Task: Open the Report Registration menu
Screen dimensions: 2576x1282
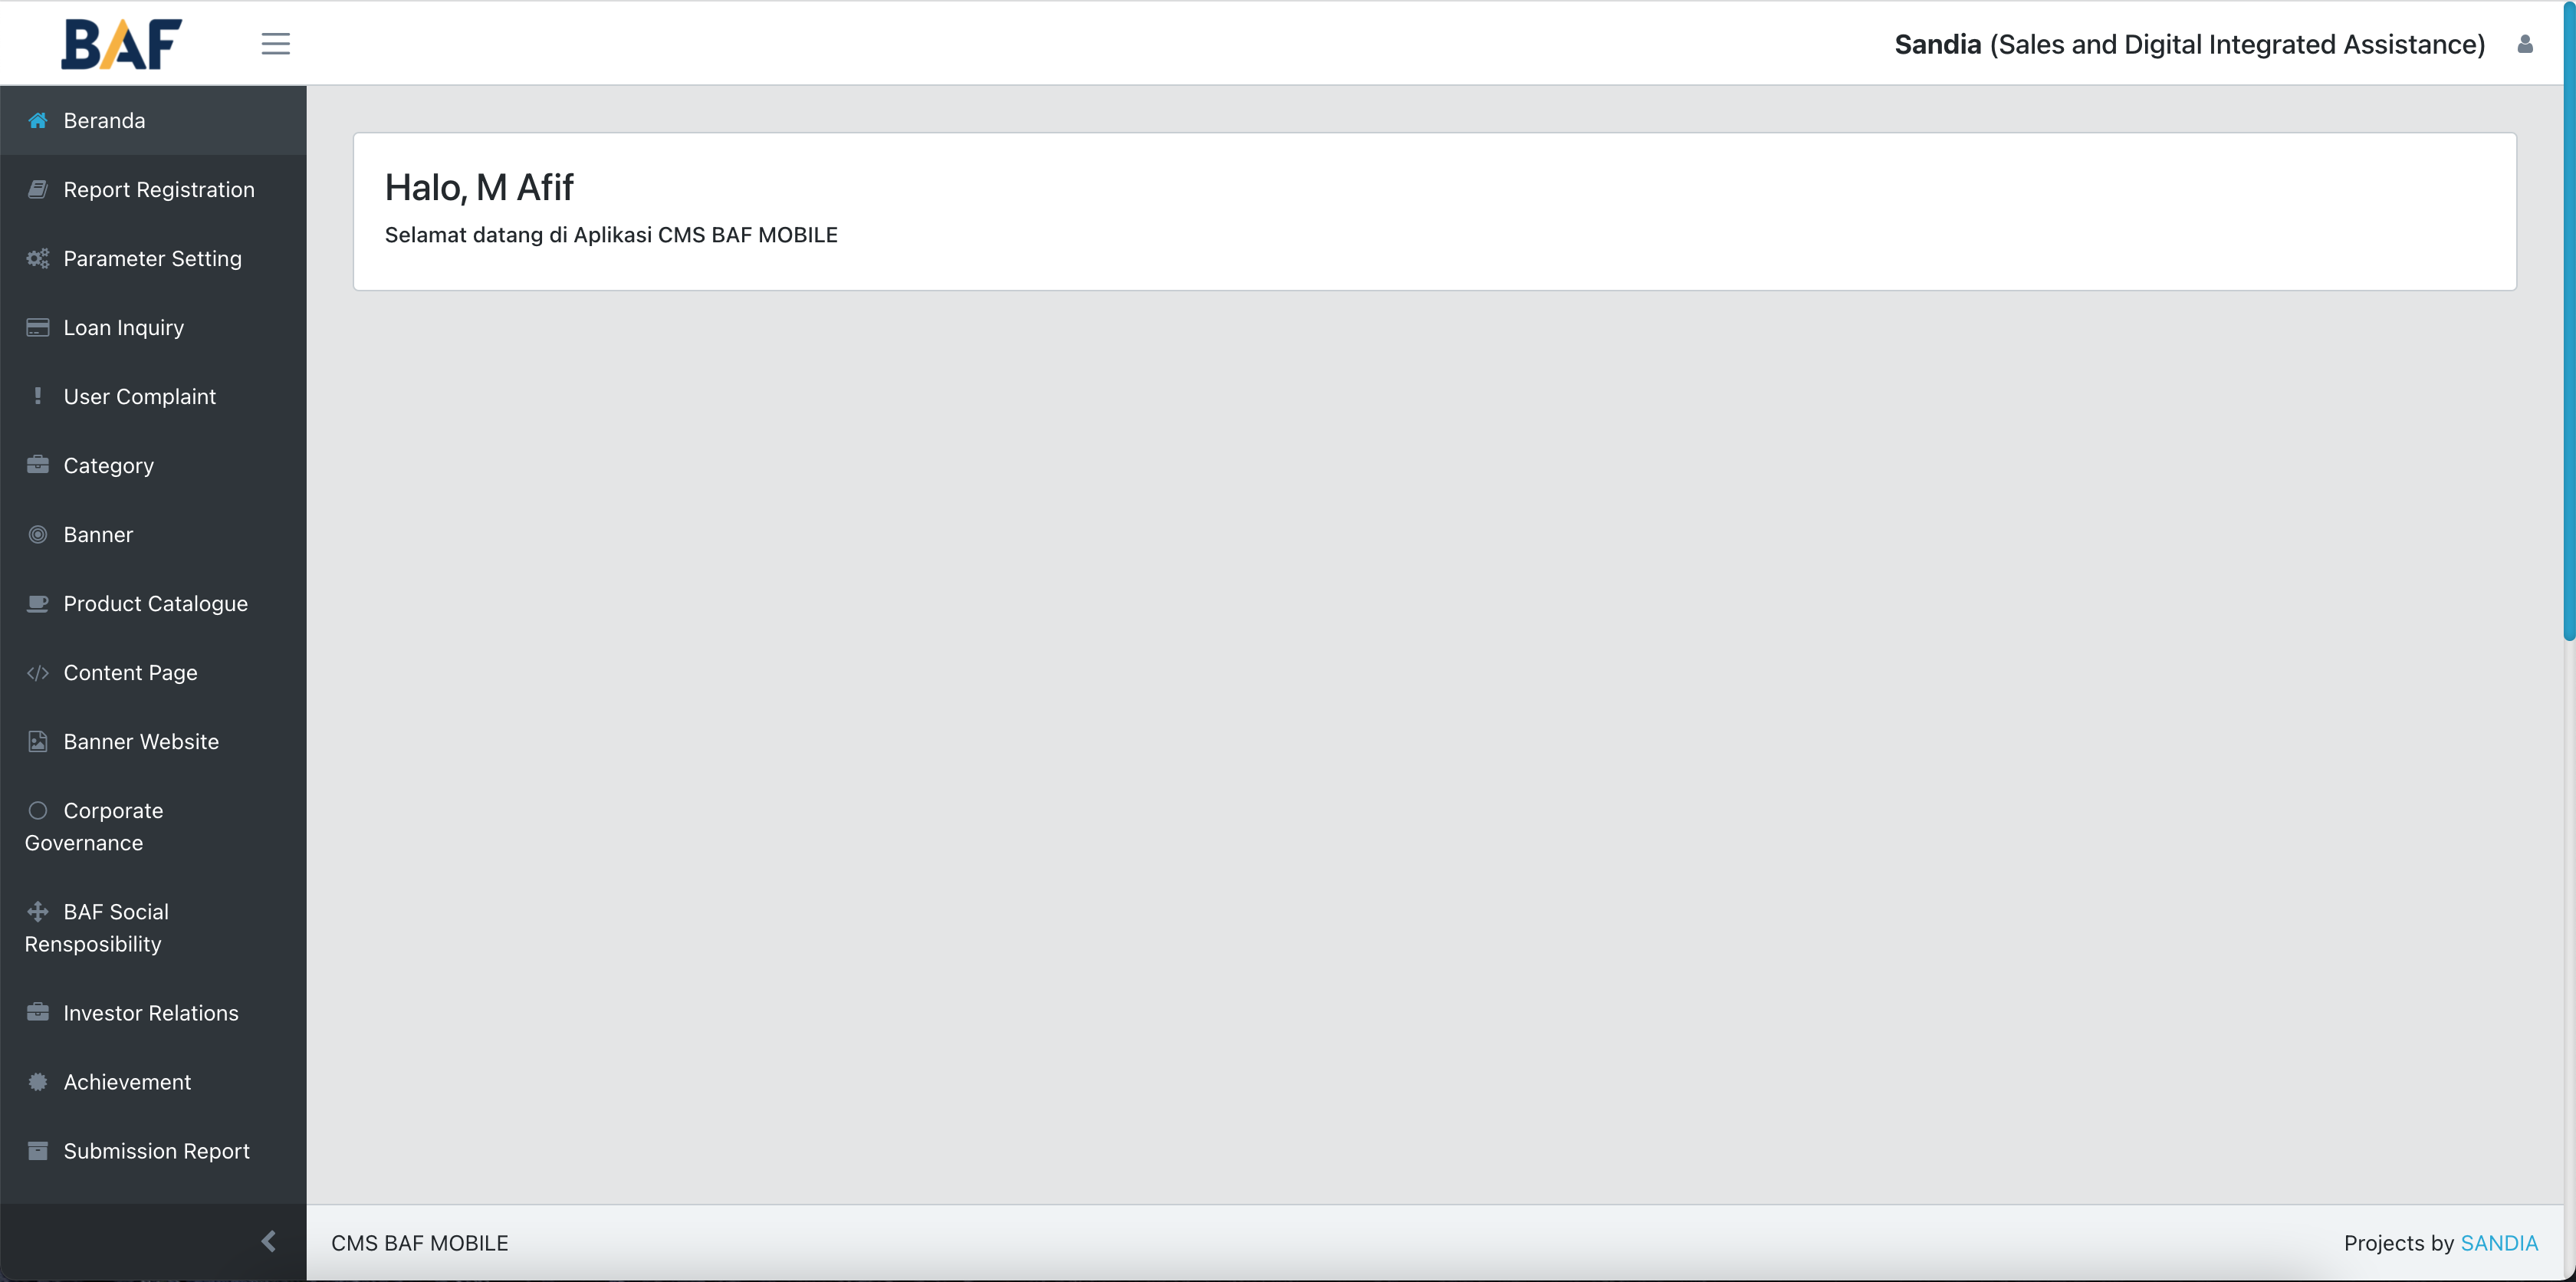Action: [x=153, y=189]
